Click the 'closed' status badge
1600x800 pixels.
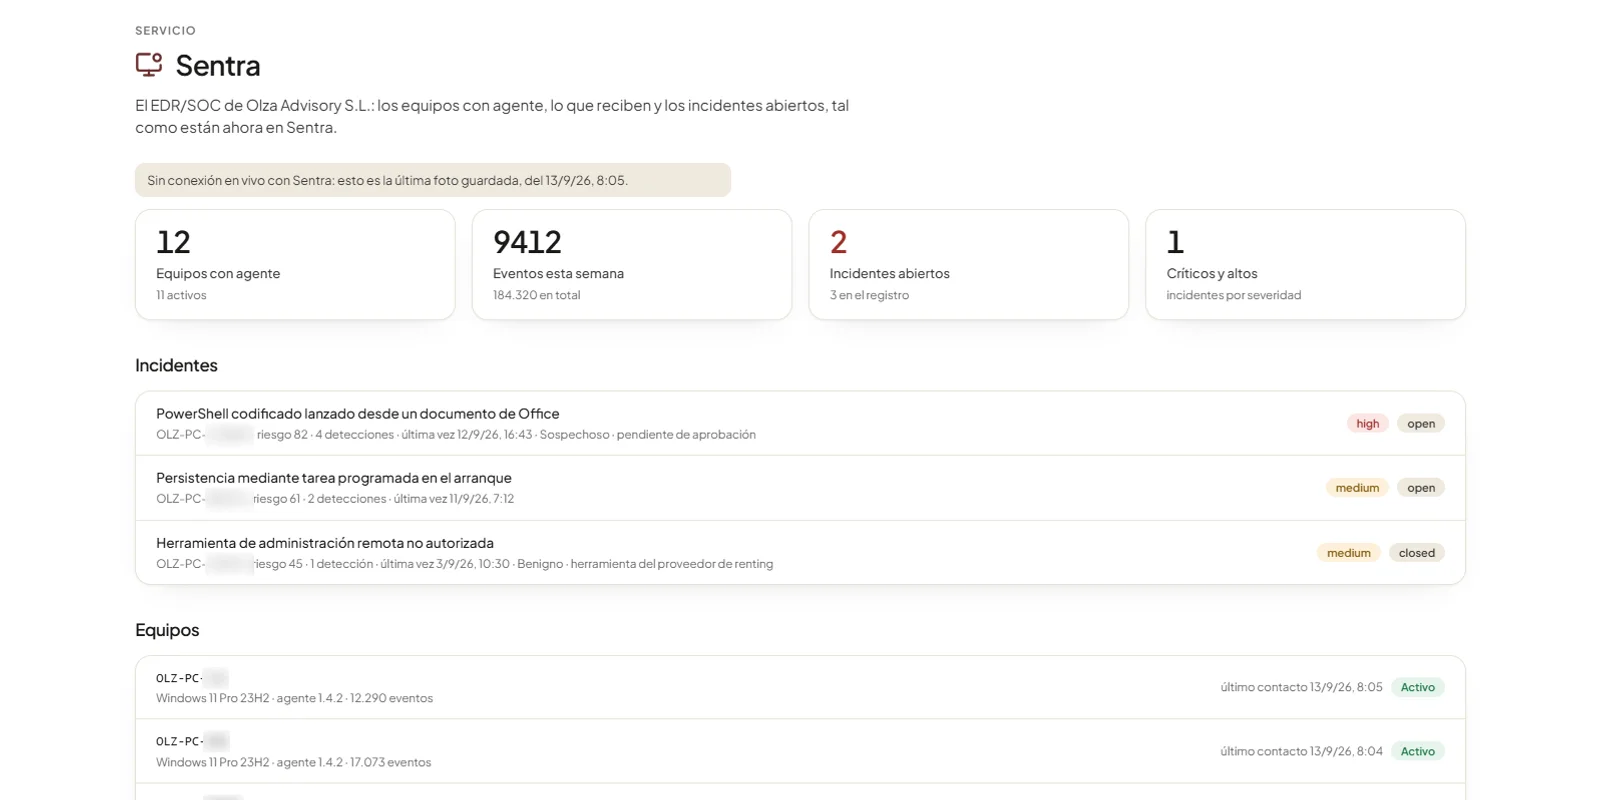click(1416, 553)
